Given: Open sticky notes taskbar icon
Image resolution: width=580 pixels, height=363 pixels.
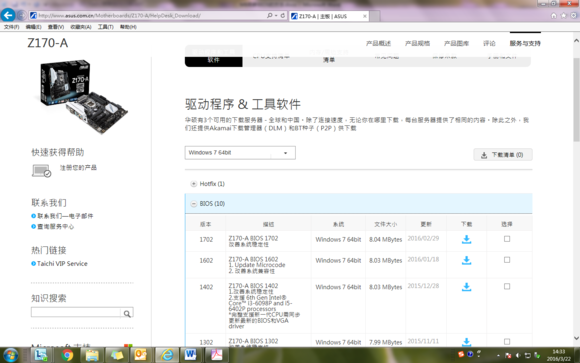Looking at the screenshot, I should click(117, 355).
